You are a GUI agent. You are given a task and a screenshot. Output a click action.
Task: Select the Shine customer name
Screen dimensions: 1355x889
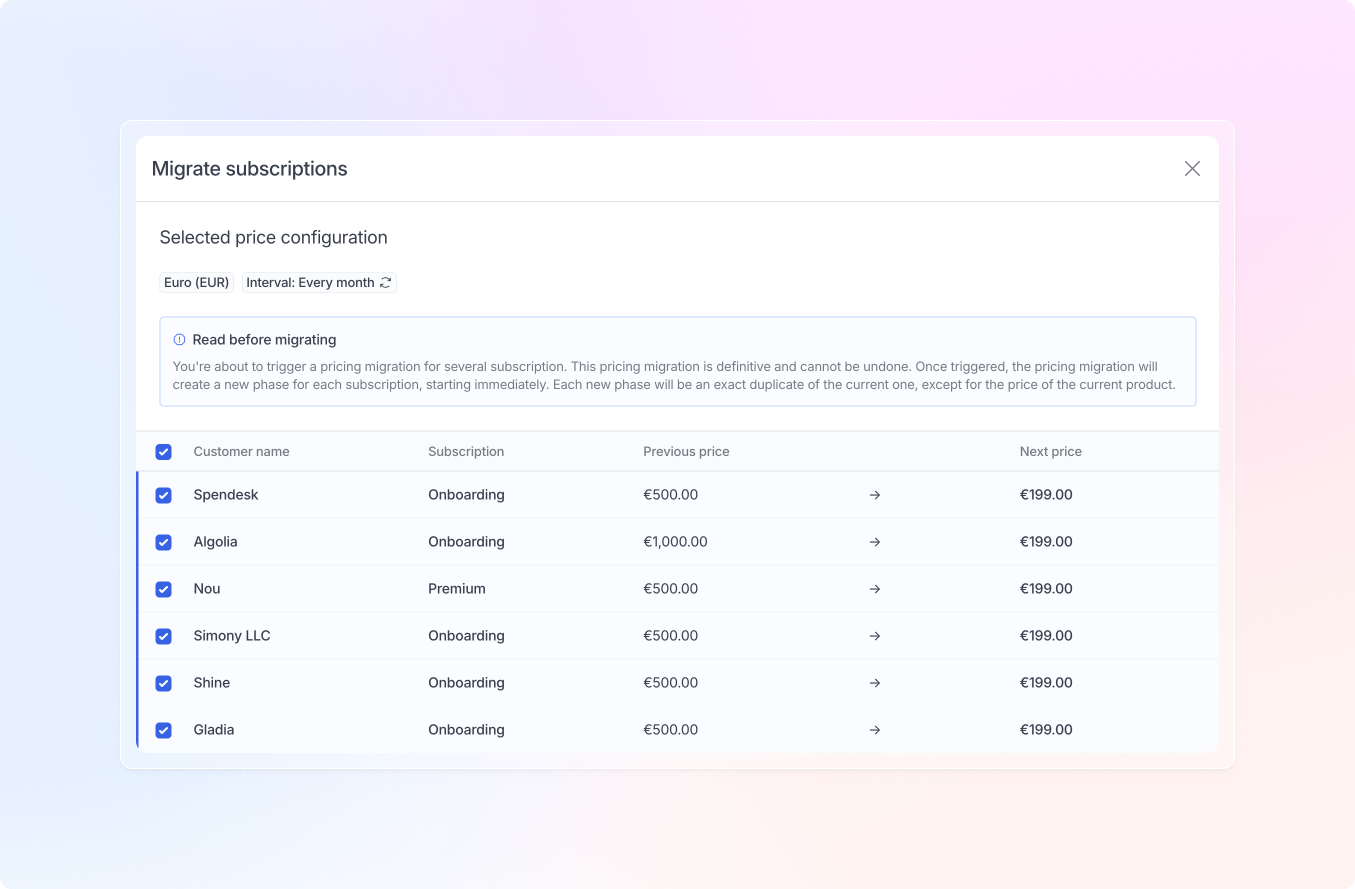point(212,683)
